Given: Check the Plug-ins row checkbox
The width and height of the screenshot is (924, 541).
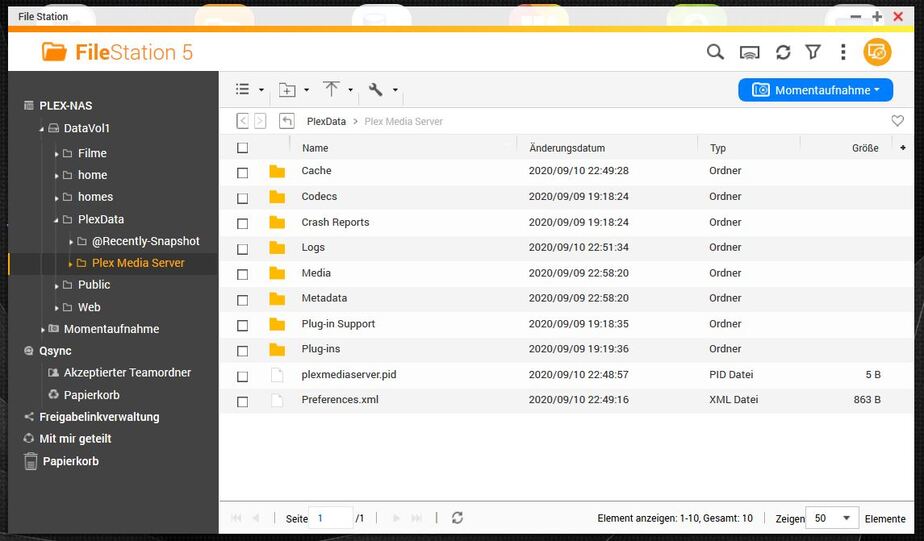Looking at the screenshot, I should click(x=242, y=351).
